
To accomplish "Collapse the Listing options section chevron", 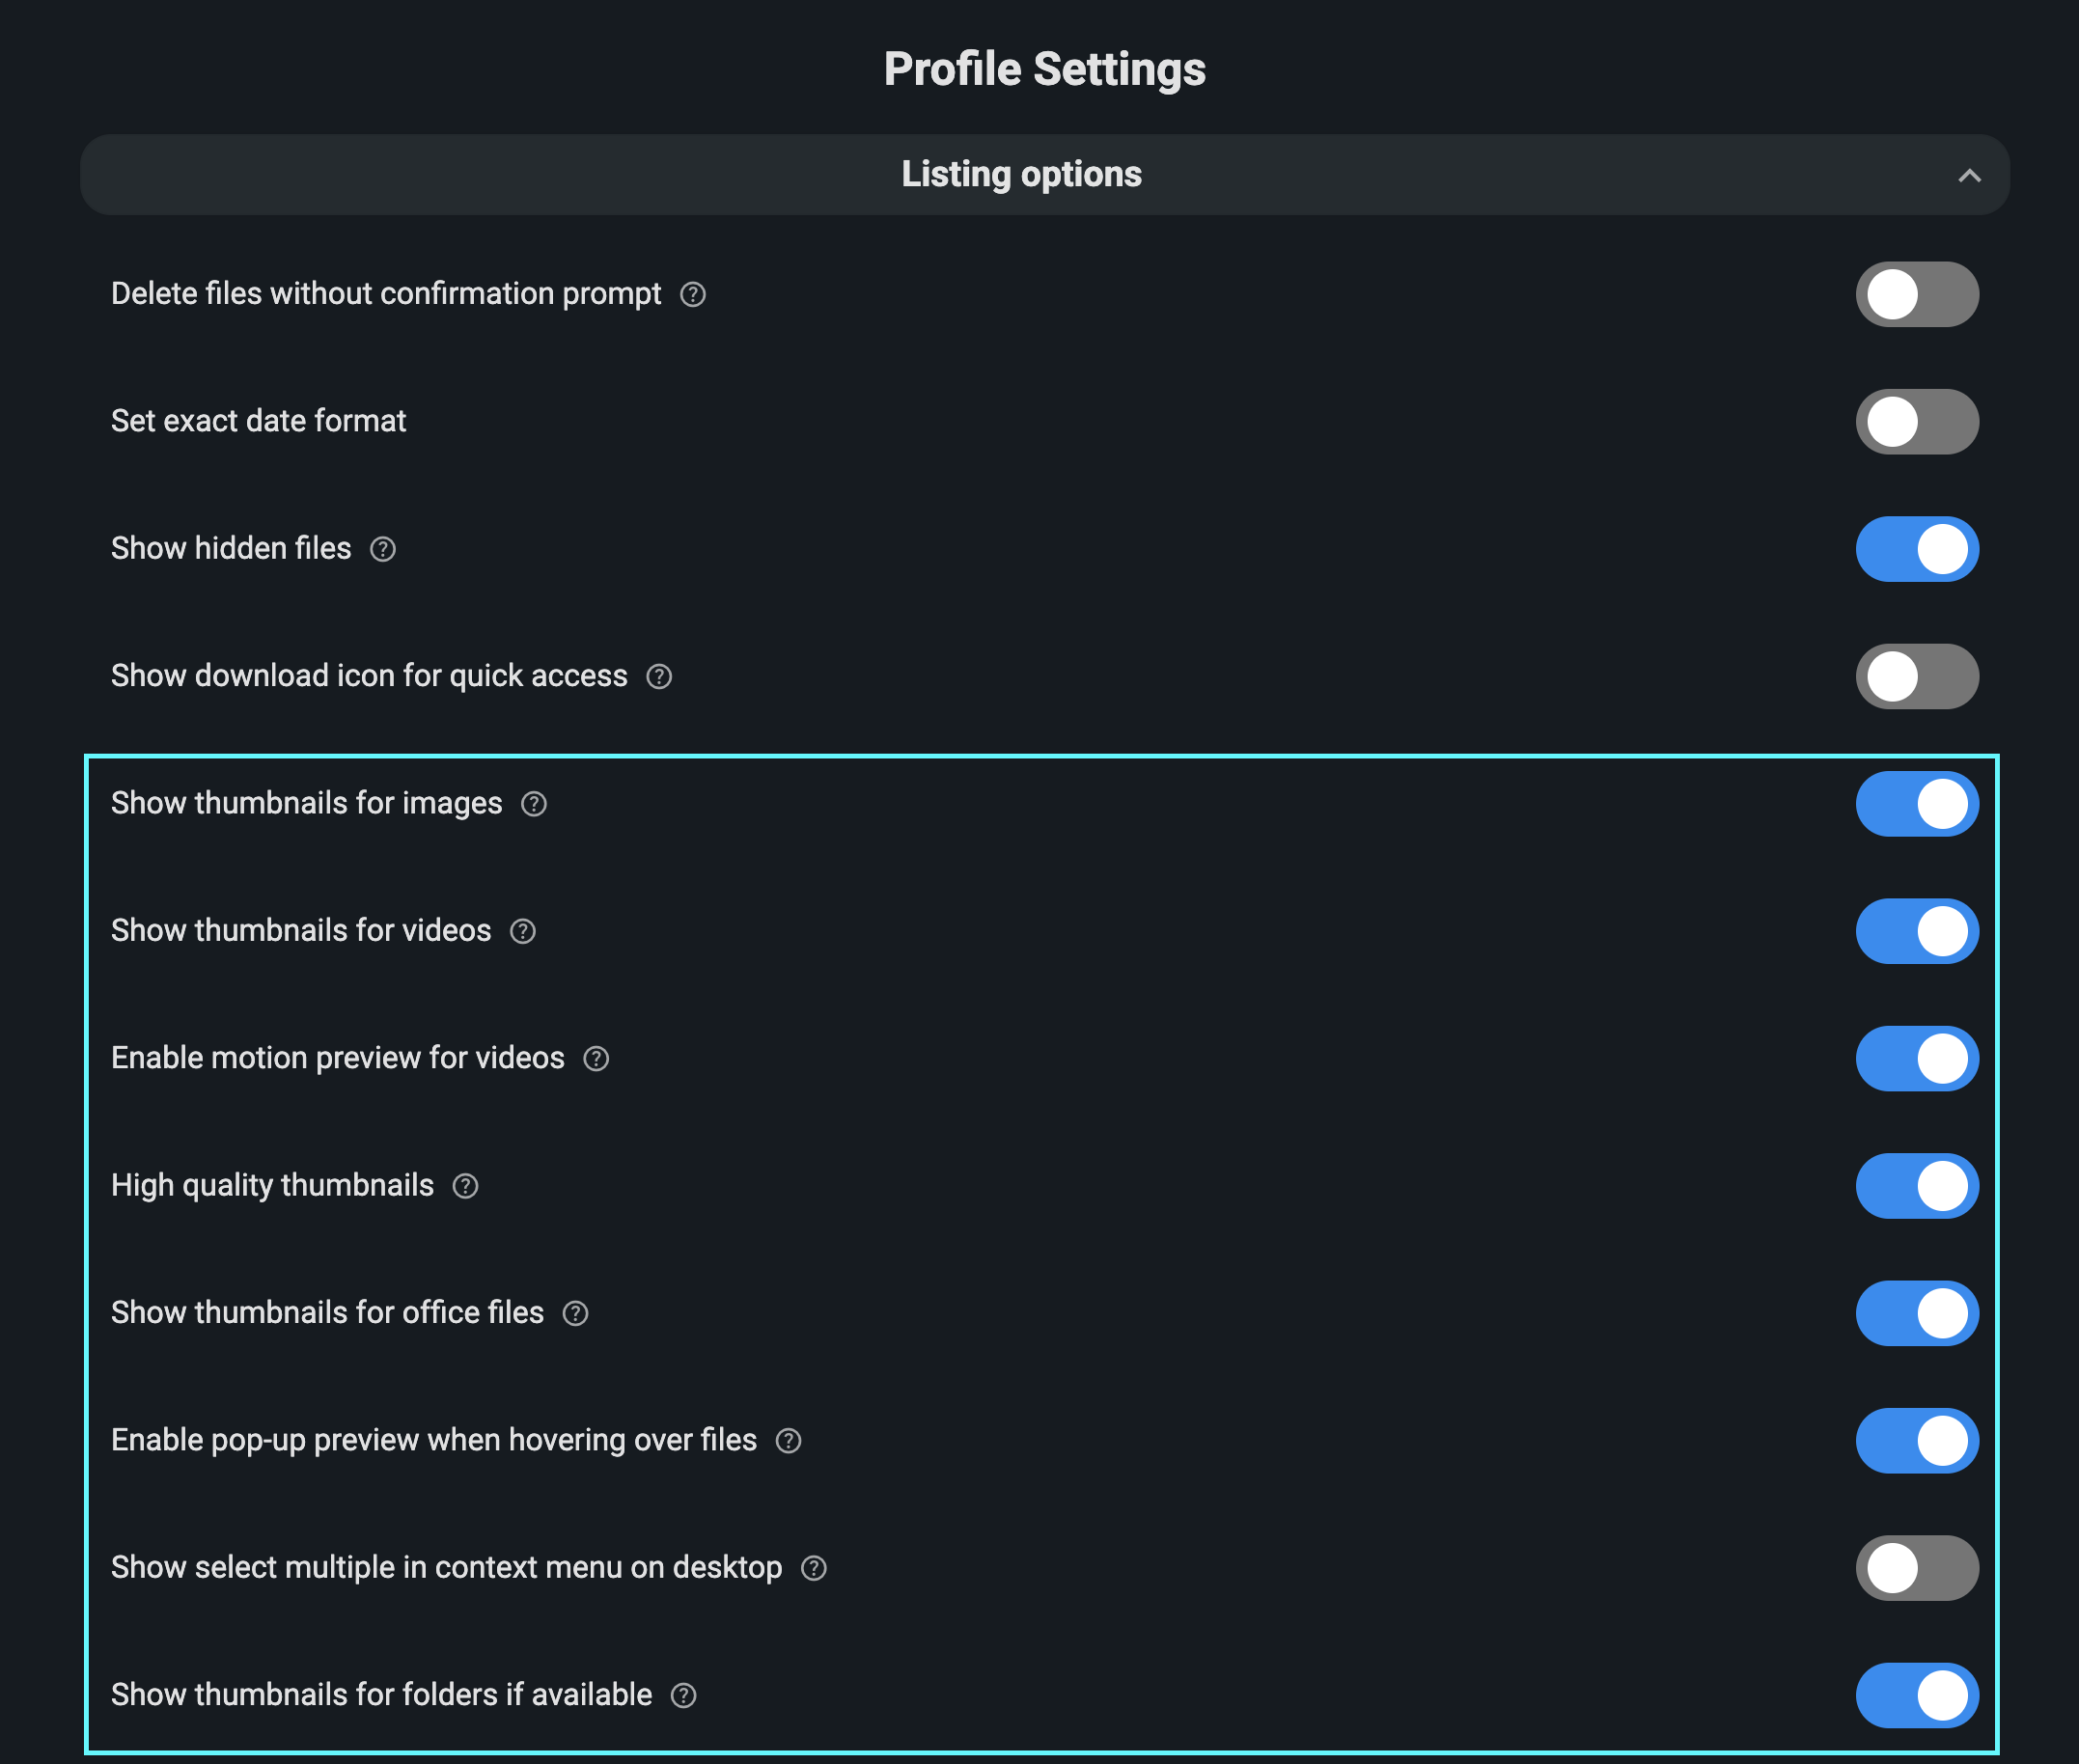I will pos(1969,176).
